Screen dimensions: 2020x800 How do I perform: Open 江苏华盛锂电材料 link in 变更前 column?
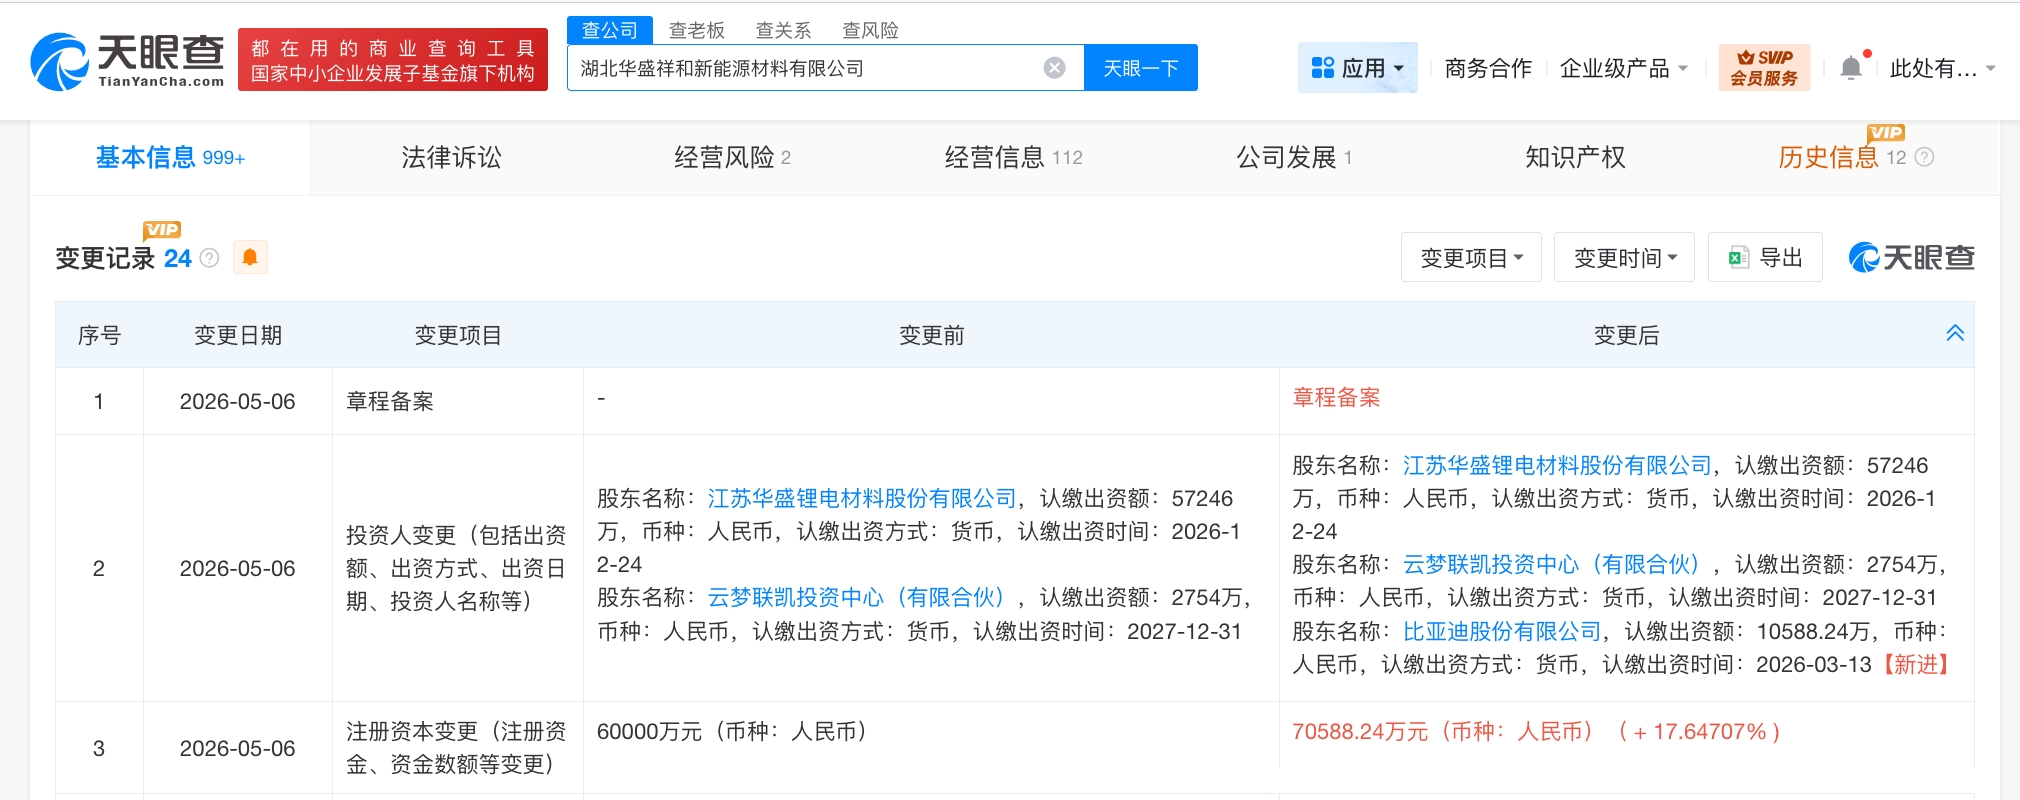point(862,498)
